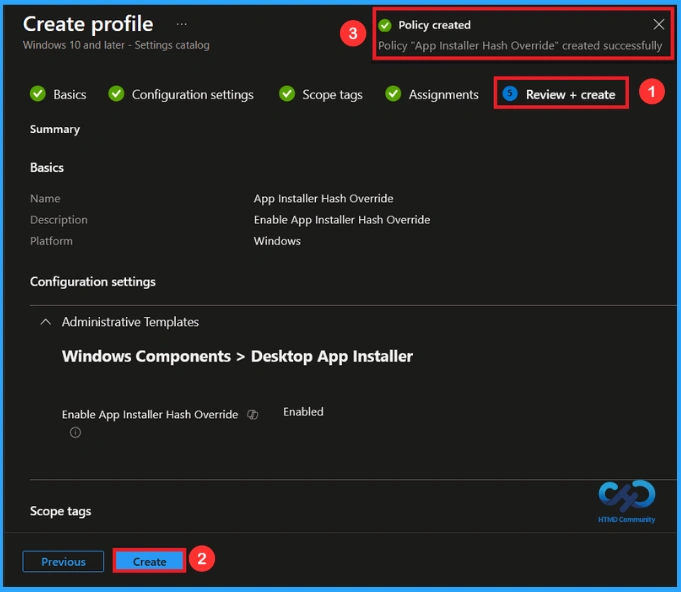681x592 pixels.
Task: Switch to the Scope tags step
Action: click(332, 94)
